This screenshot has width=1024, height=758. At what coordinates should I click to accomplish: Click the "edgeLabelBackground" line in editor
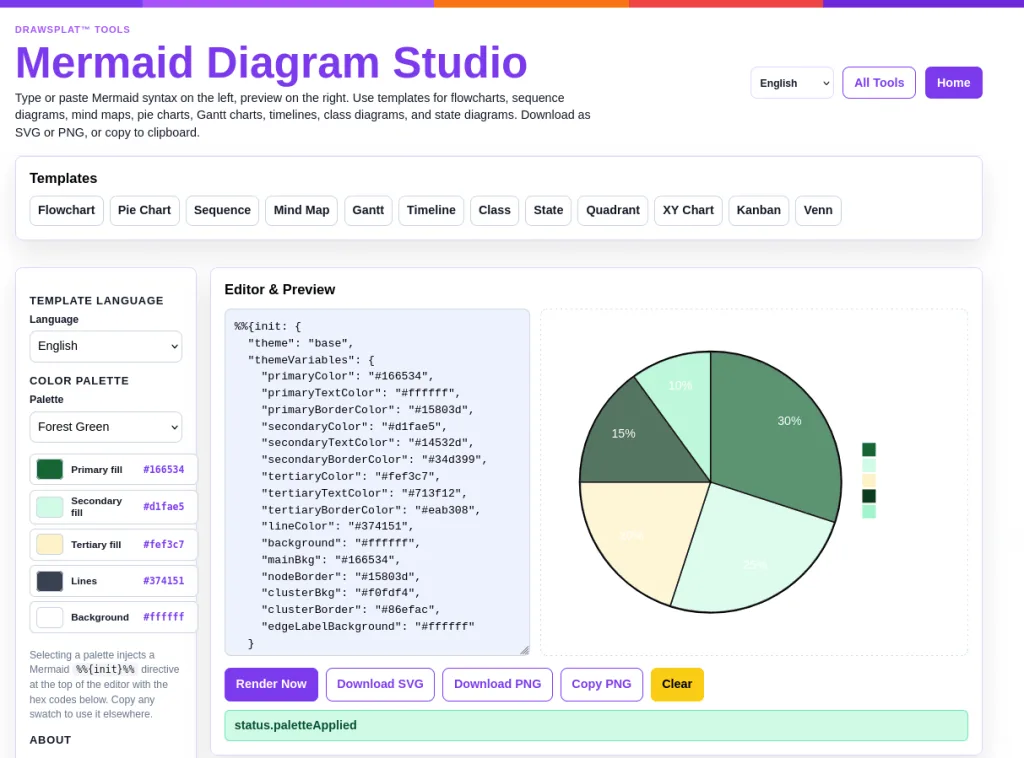(x=367, y=627)
